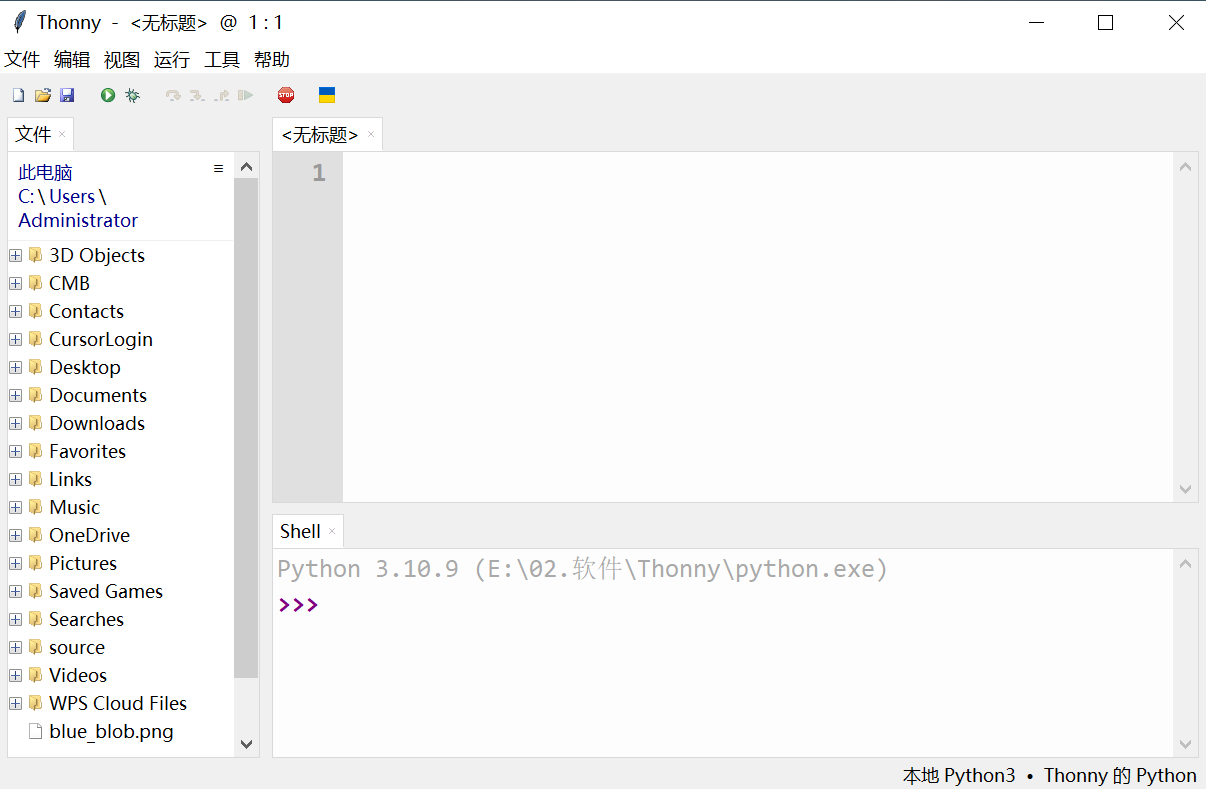Expand the Searches folder
This screenshot has height=789, width=1206.
coord(15,619)
